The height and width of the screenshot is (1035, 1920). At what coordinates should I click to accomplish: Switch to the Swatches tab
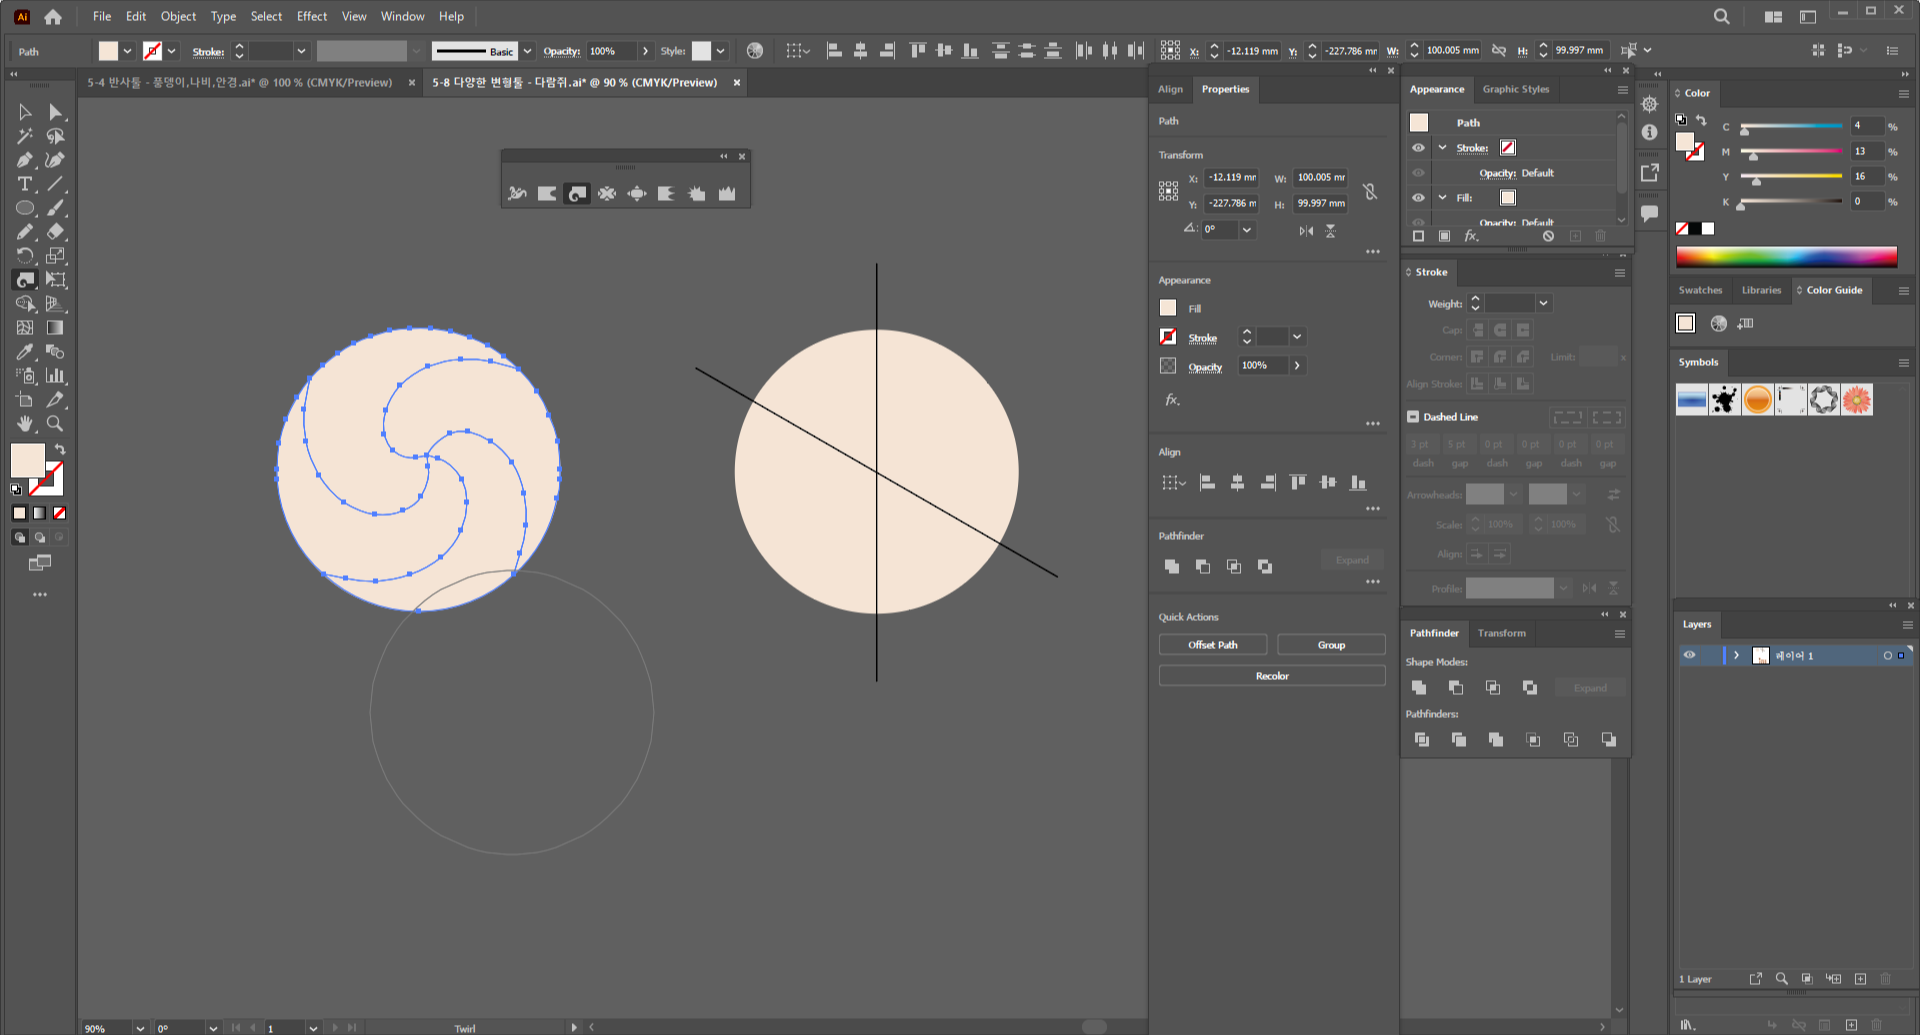[x=1700, y=290]
